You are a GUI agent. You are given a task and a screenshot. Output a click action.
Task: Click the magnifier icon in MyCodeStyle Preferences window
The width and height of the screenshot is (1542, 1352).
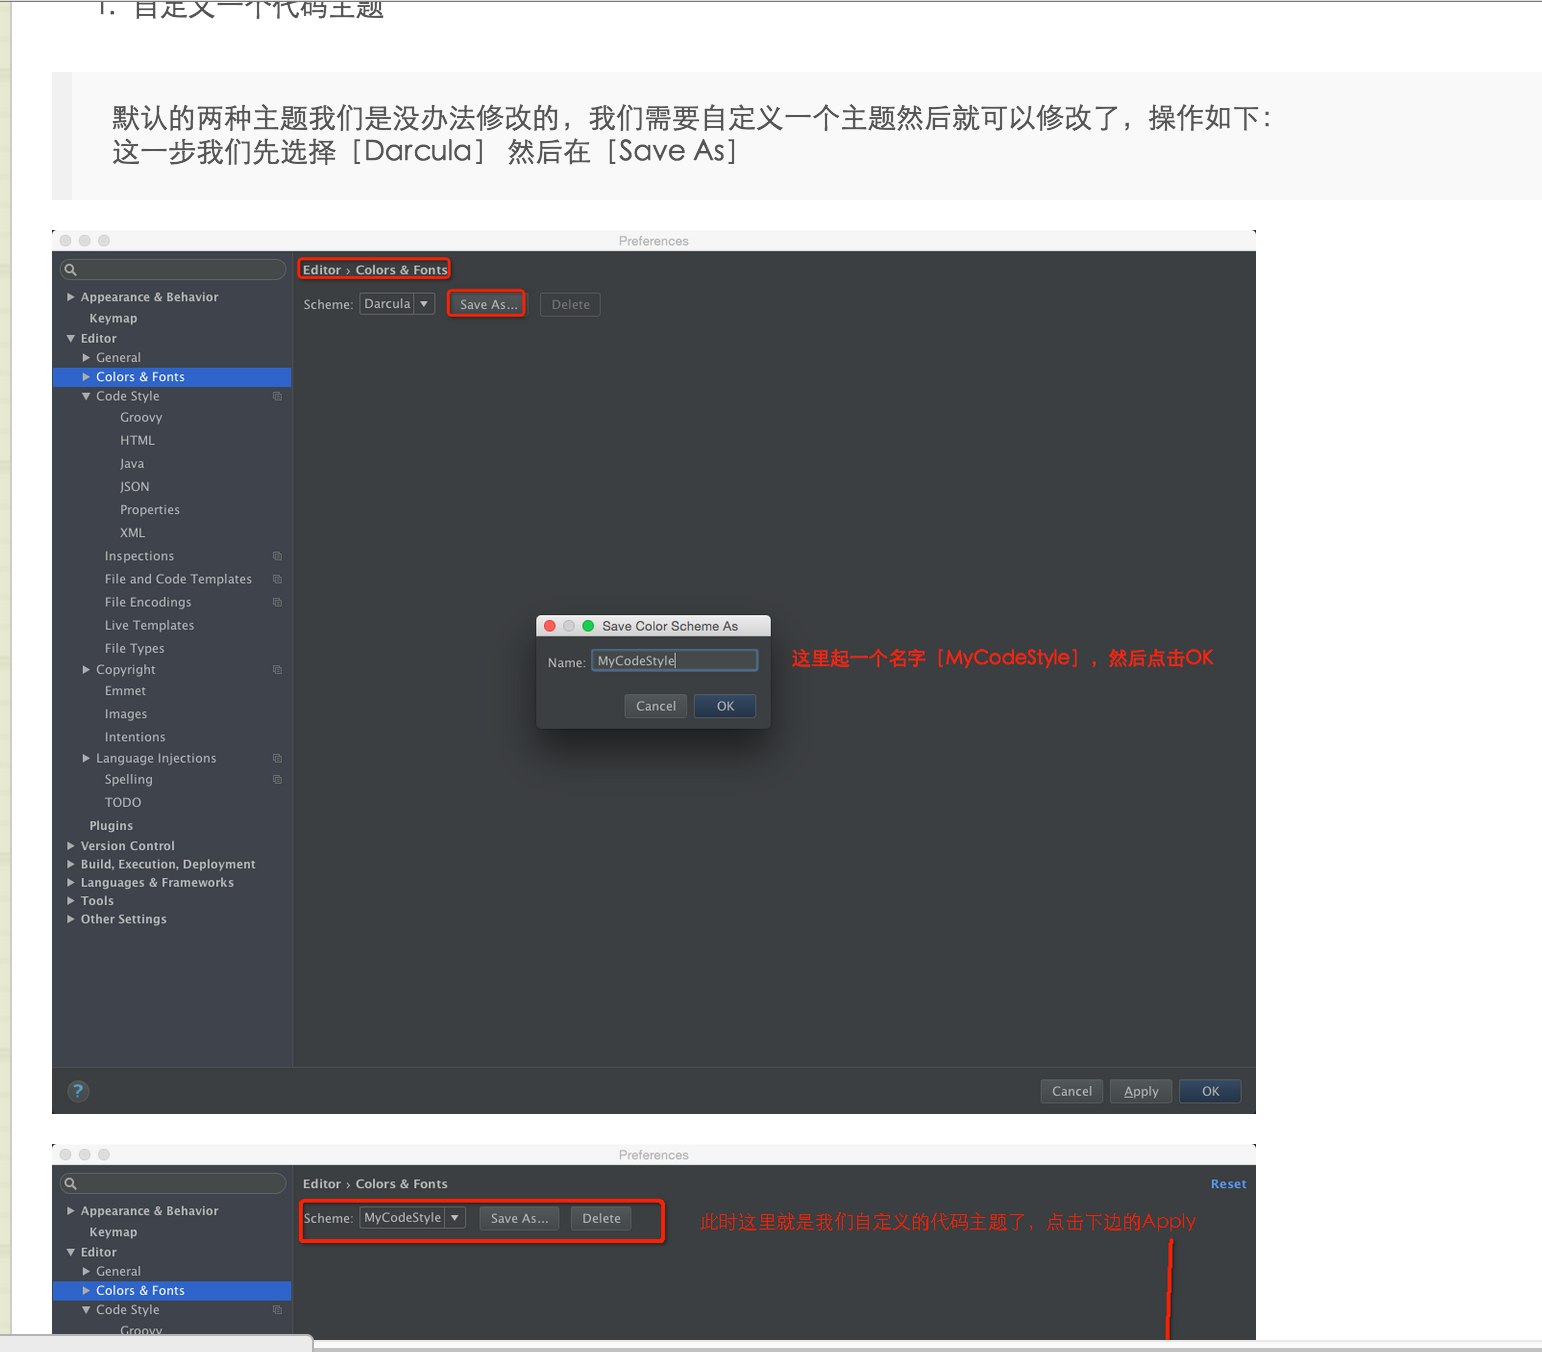(x=71, y=1184)
